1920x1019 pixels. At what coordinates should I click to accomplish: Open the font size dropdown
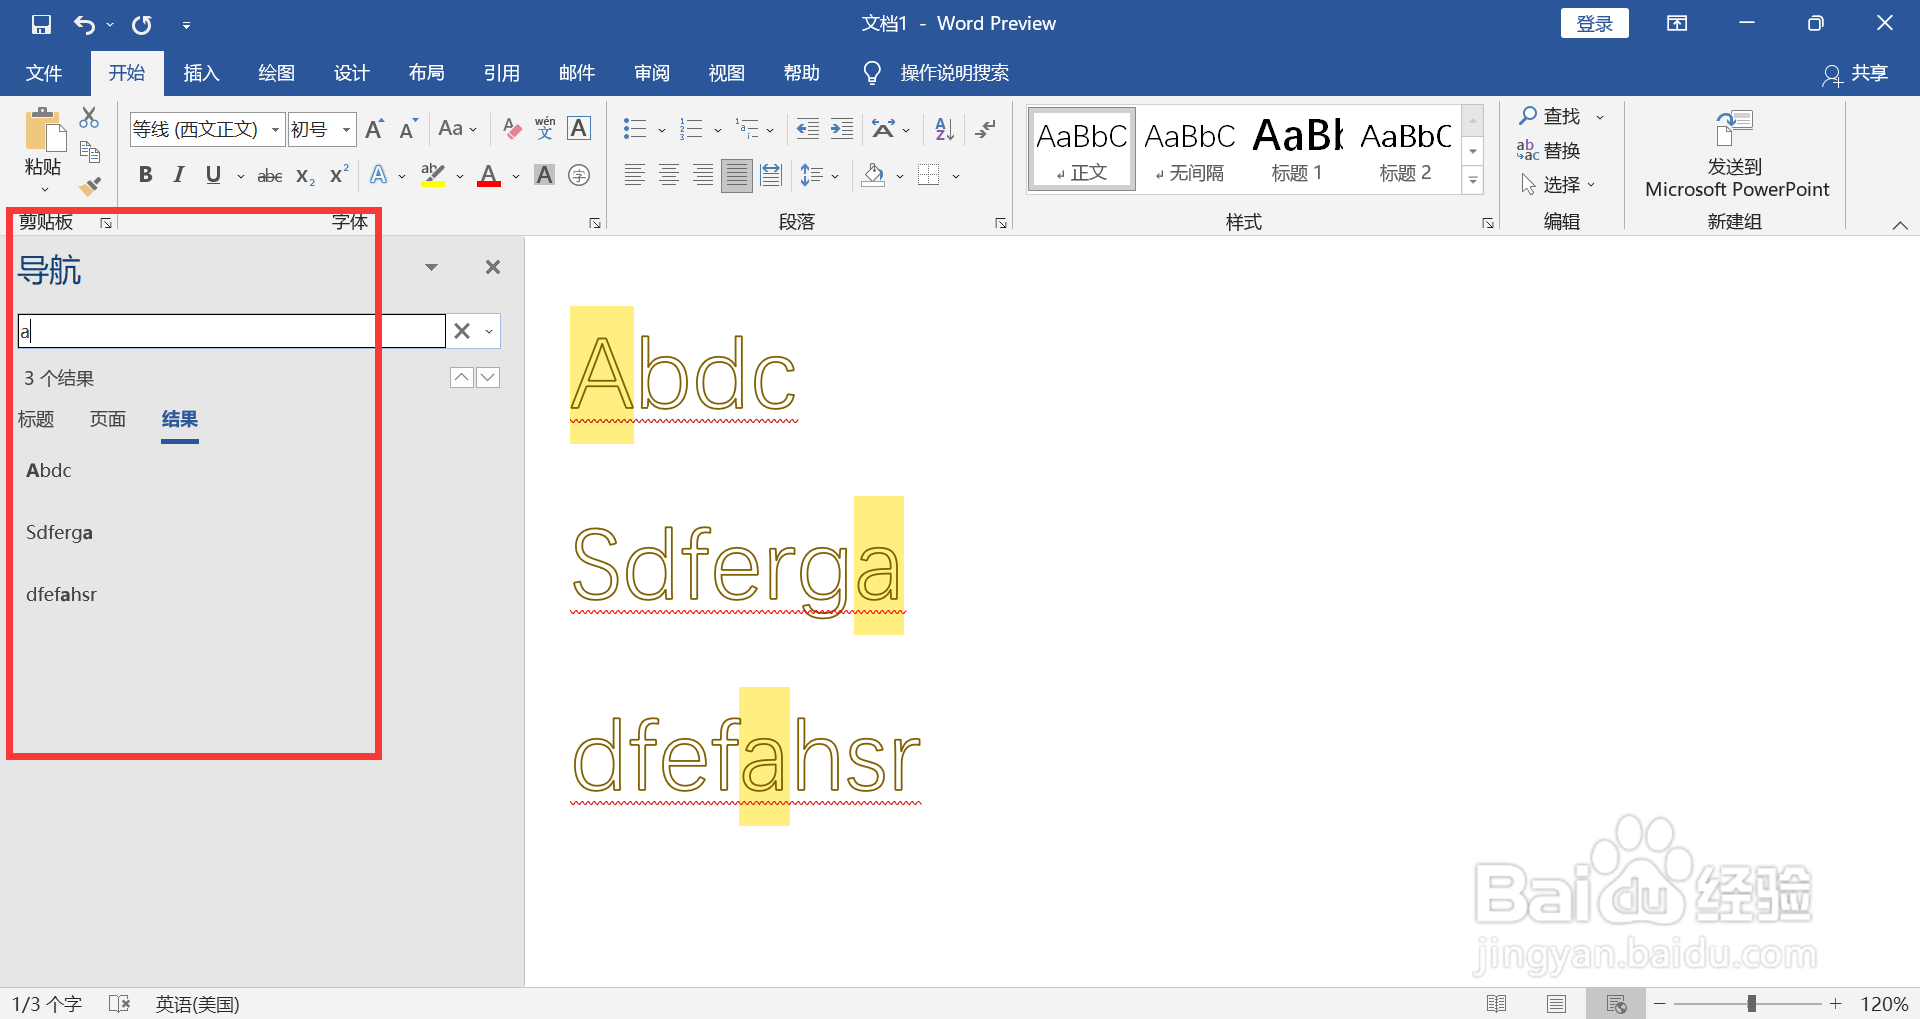click(x=346, y=130)
